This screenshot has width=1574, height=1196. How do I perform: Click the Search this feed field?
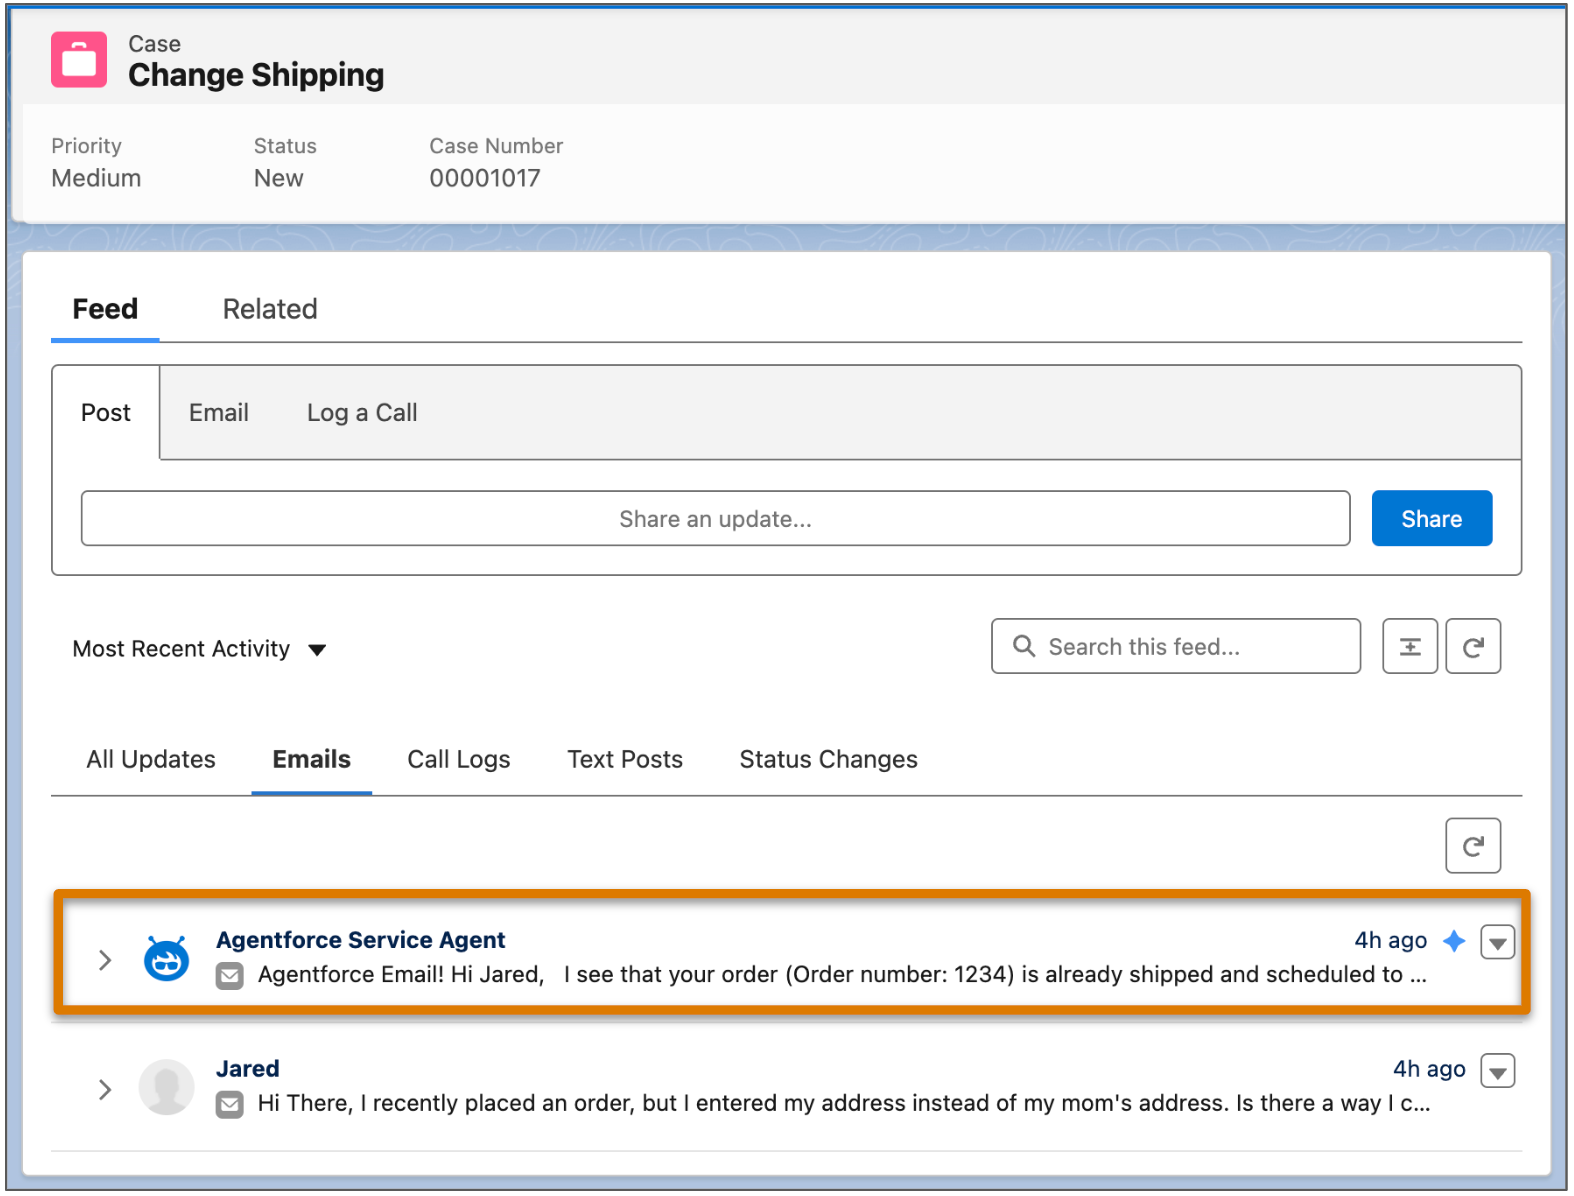coord(1176,646)
